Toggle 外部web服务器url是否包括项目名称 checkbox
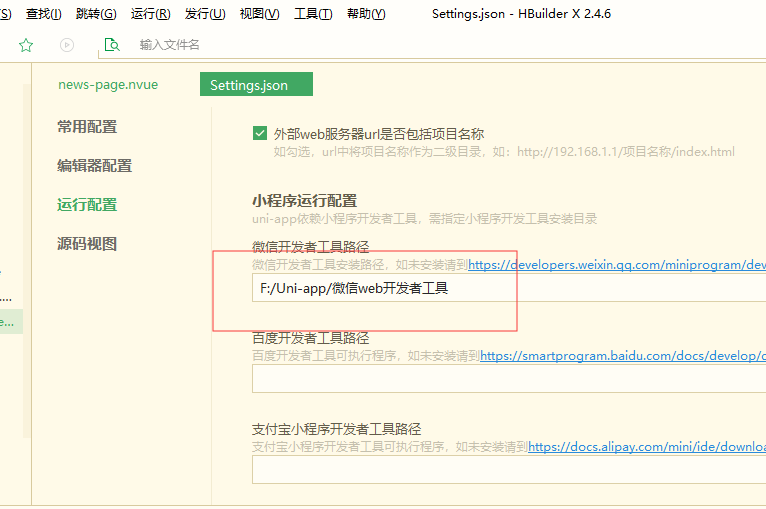Viewport: 766px width, 509px height. pos(260,133)
